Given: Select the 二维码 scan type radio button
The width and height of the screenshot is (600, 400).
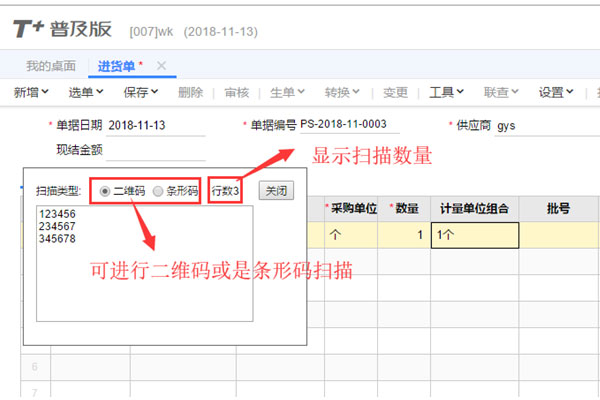Looking at the screenshot, I should coord(105,190).
